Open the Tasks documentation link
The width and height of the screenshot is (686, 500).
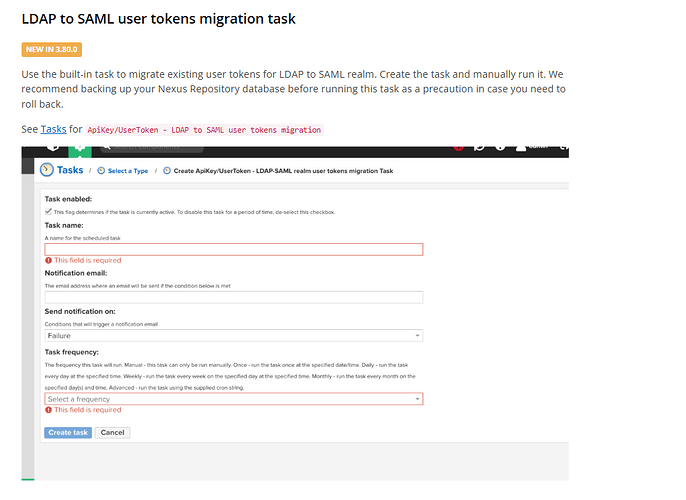point(53,129)
